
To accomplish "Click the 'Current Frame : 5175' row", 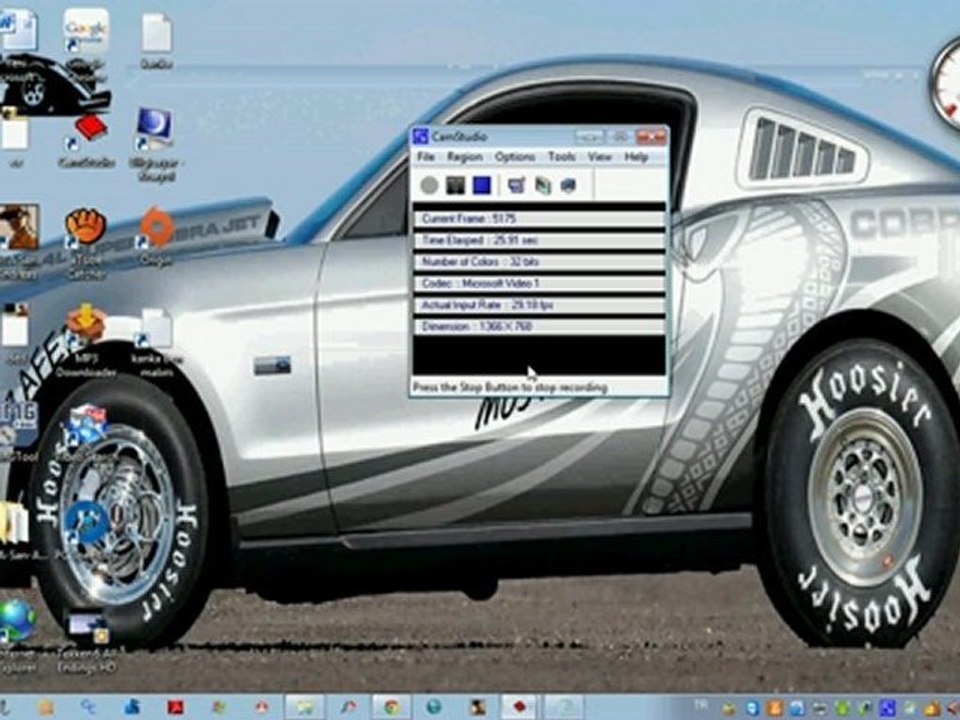I will [x=539, y=219].
